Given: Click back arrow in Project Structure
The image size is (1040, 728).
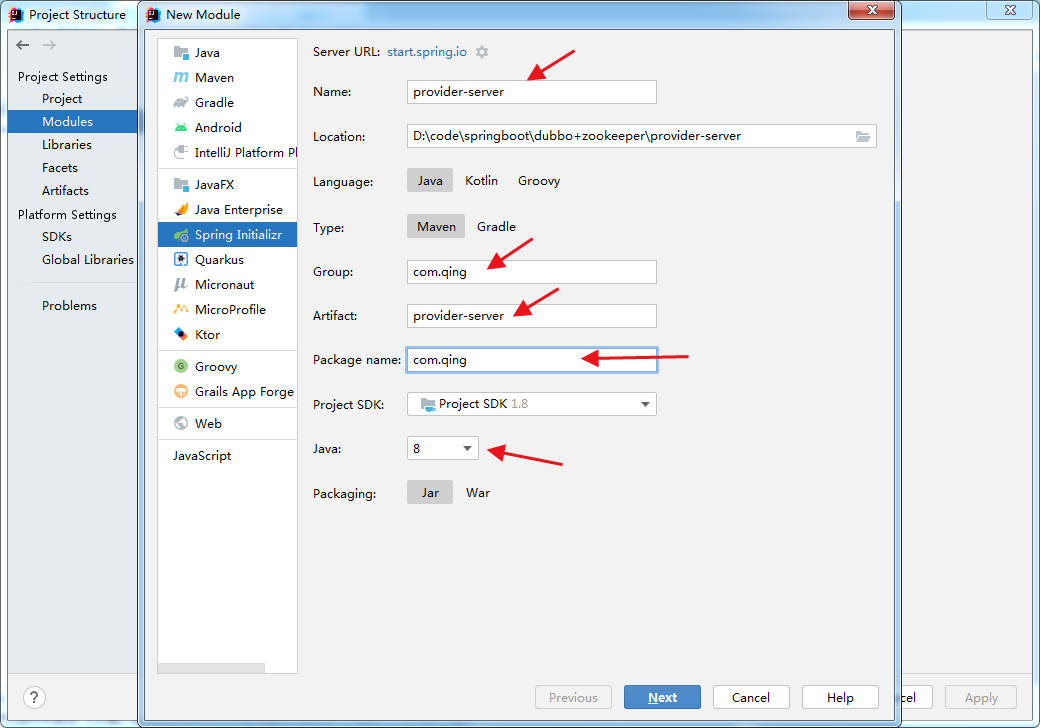Looking at the screenshot, I should pos(23,45).
